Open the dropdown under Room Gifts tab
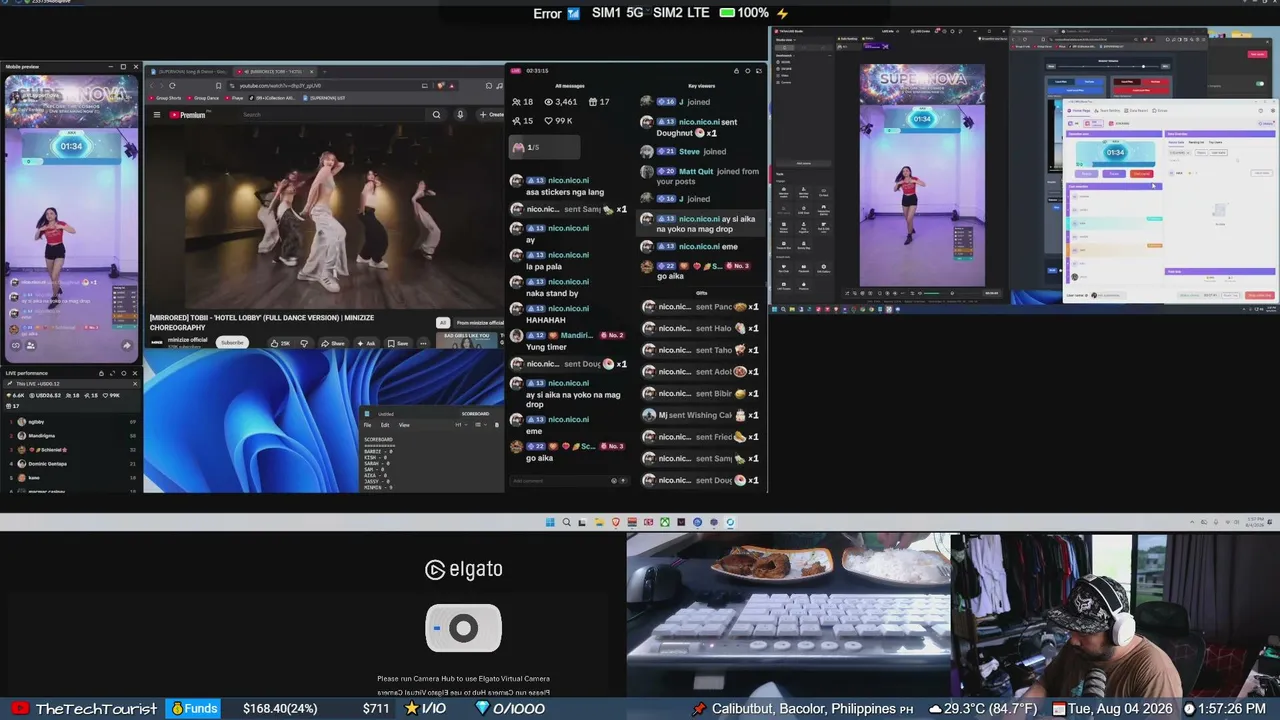The image size is (1280, 720). click(x=1178, y=152)
